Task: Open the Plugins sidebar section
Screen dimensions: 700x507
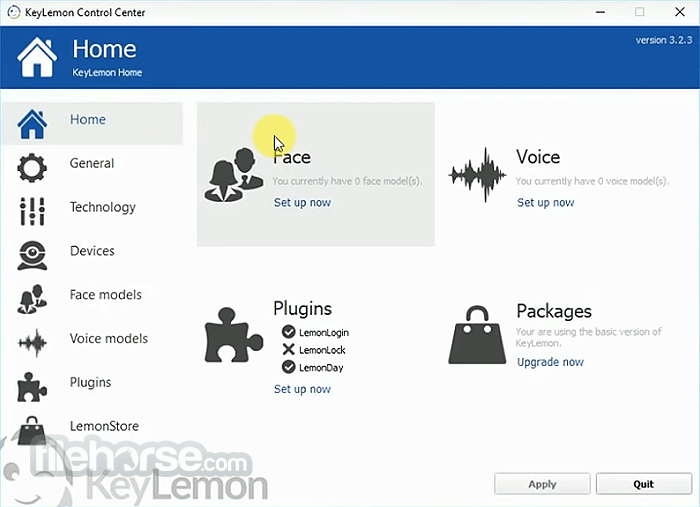Action: coord(92,382)
